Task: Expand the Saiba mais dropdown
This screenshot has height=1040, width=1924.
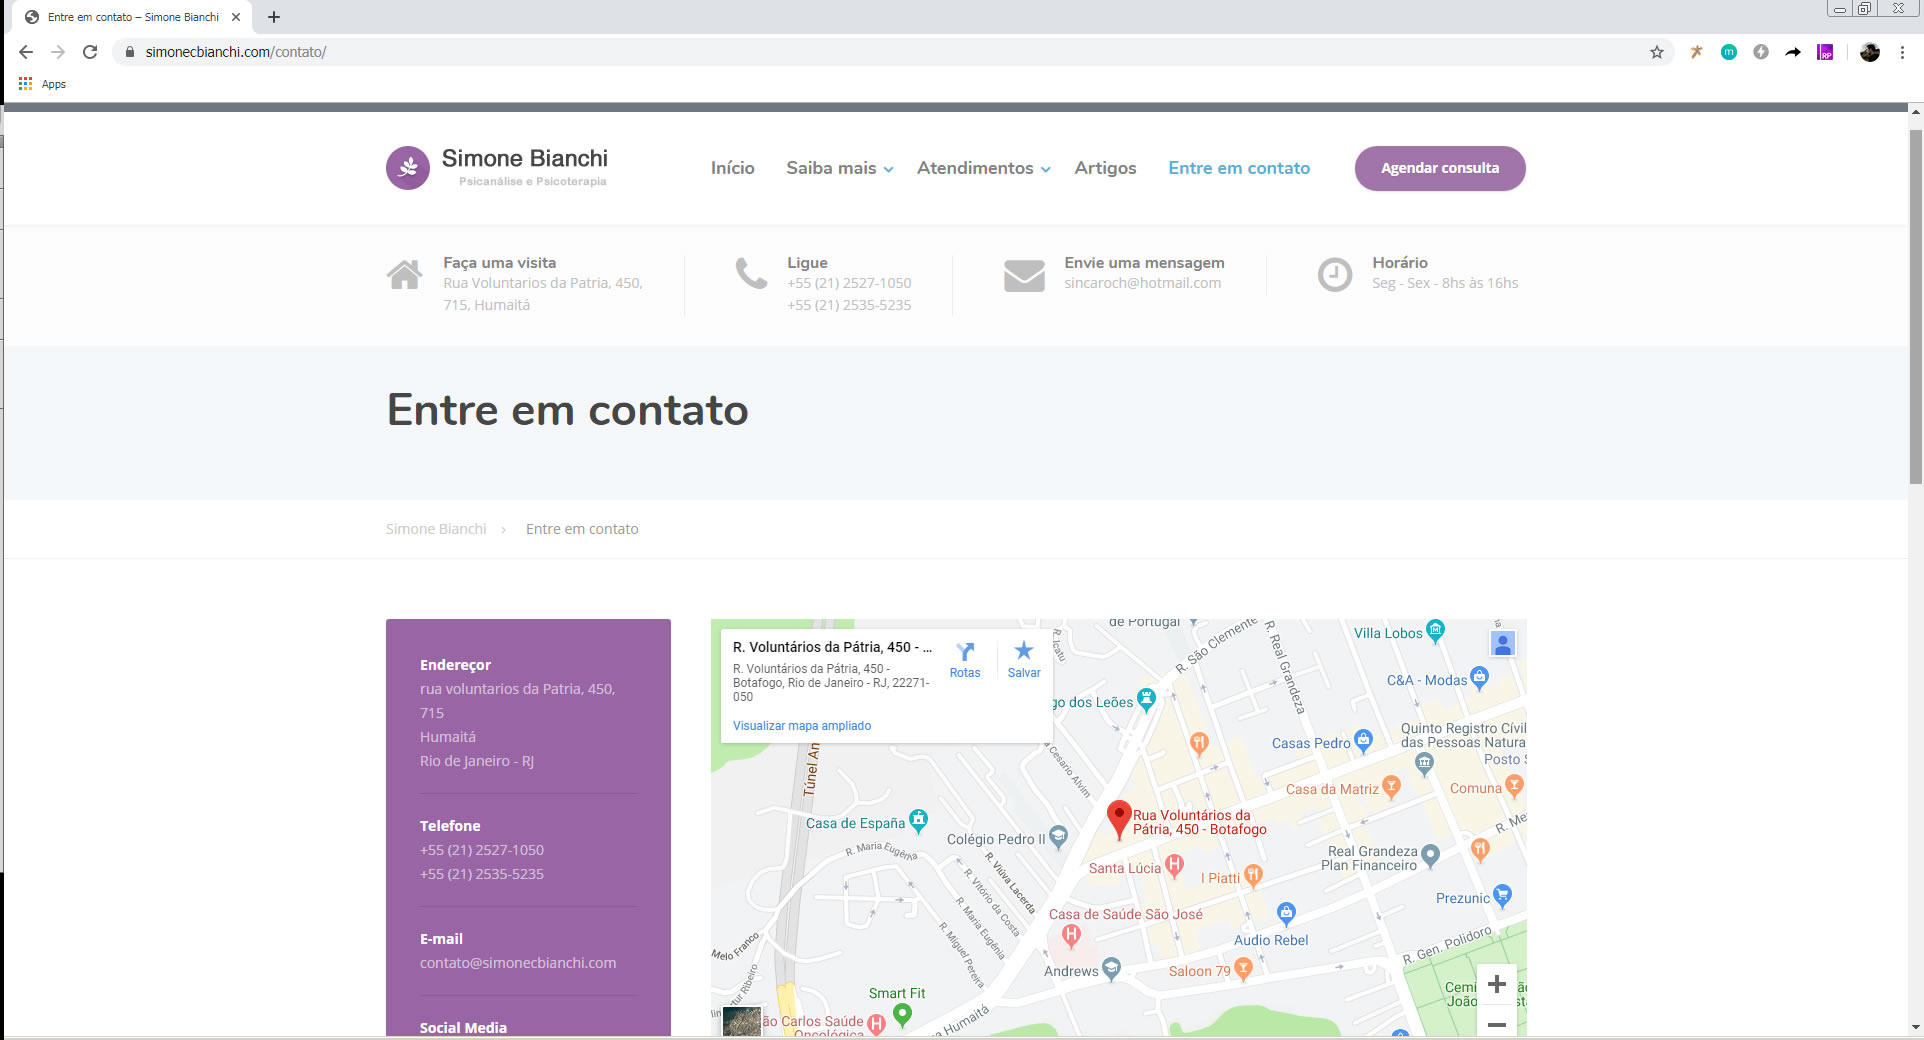Action: (x=839, y=168)
